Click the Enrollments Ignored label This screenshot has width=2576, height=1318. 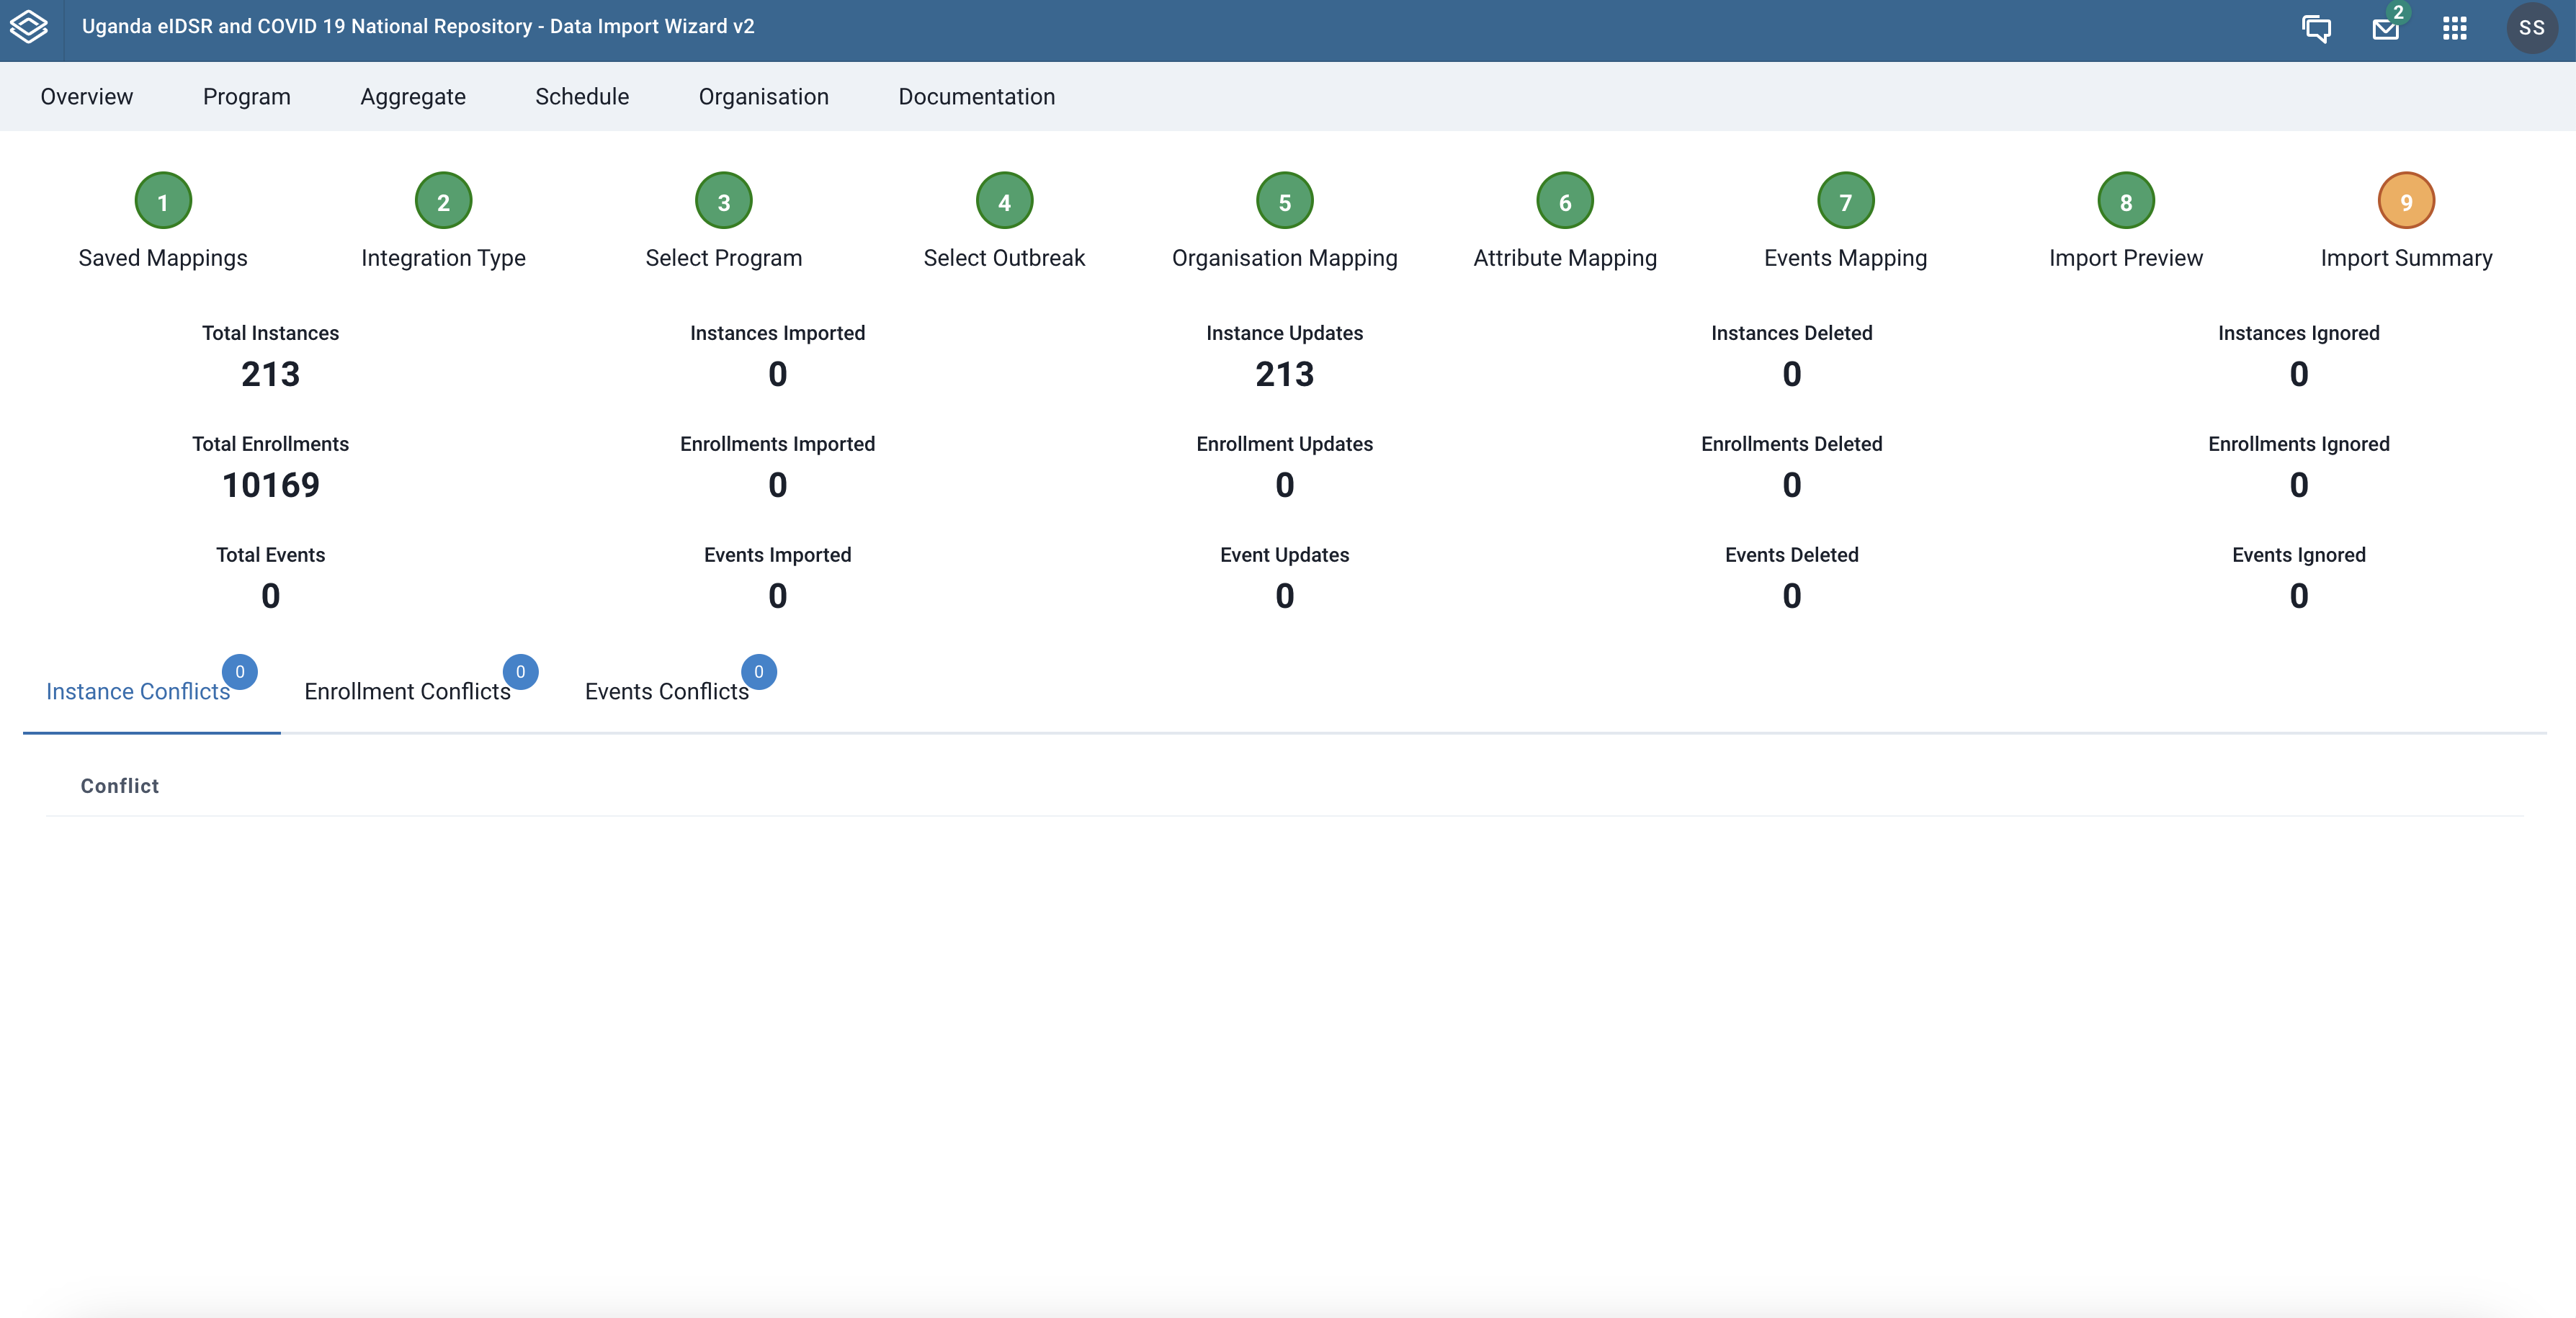(x=2299, y=444)
